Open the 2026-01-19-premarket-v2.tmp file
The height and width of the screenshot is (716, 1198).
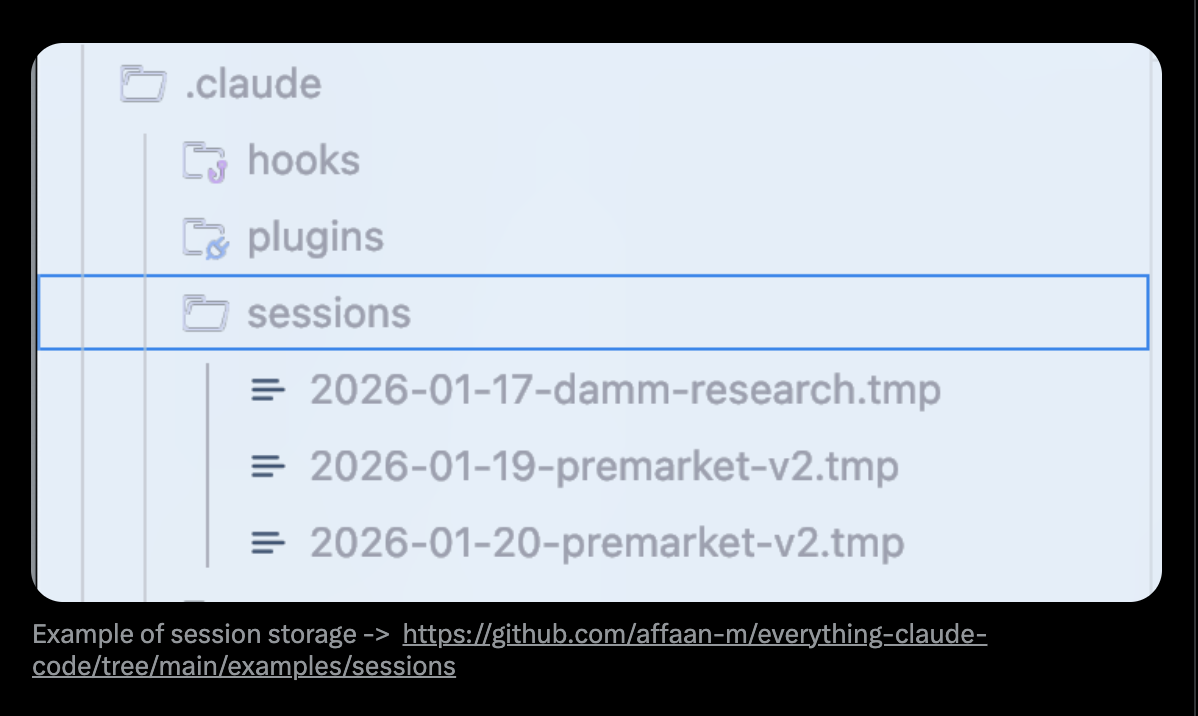[x=604, y=466]
